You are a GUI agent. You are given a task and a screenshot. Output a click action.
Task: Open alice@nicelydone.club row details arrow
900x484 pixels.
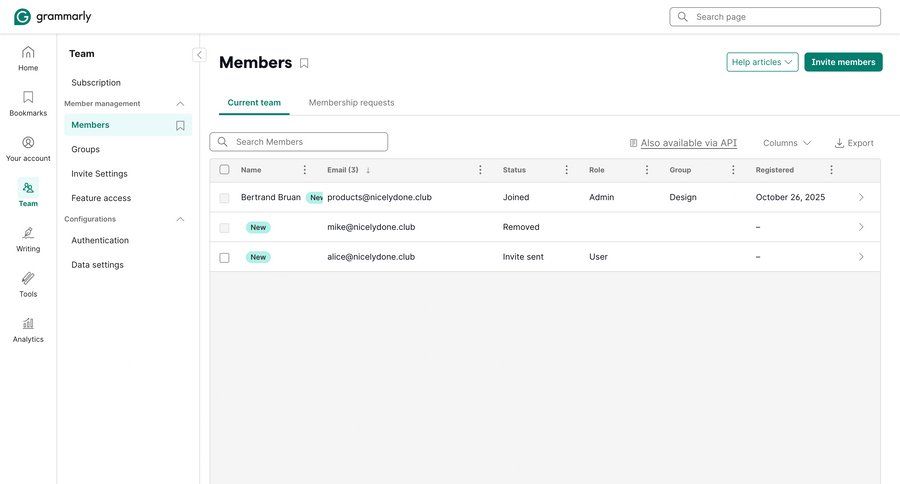pos(861,257)
